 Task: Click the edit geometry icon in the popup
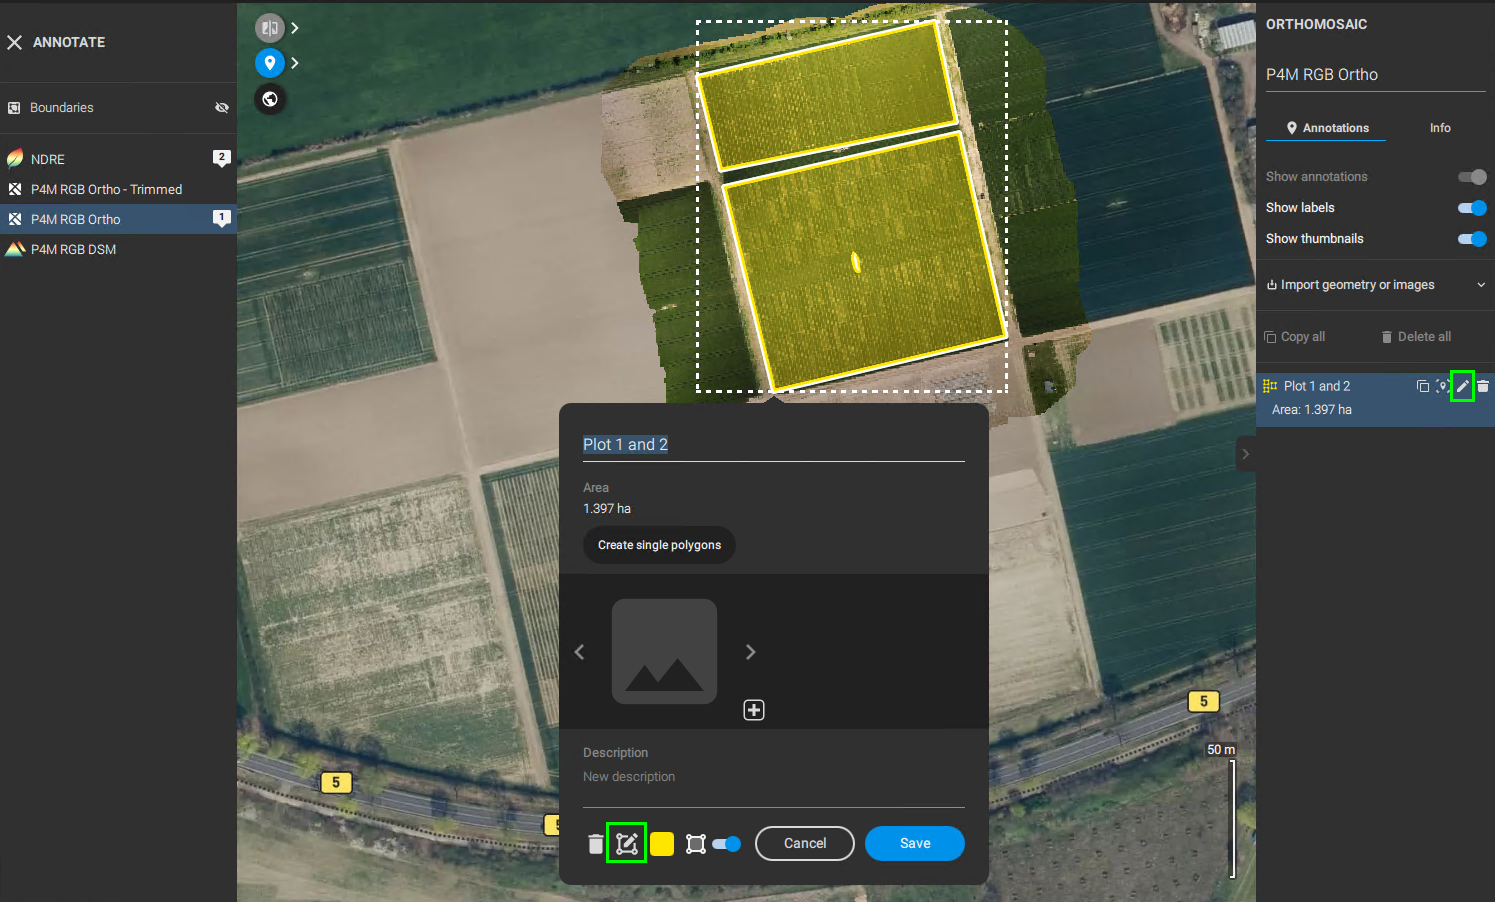tap(626, 844)
